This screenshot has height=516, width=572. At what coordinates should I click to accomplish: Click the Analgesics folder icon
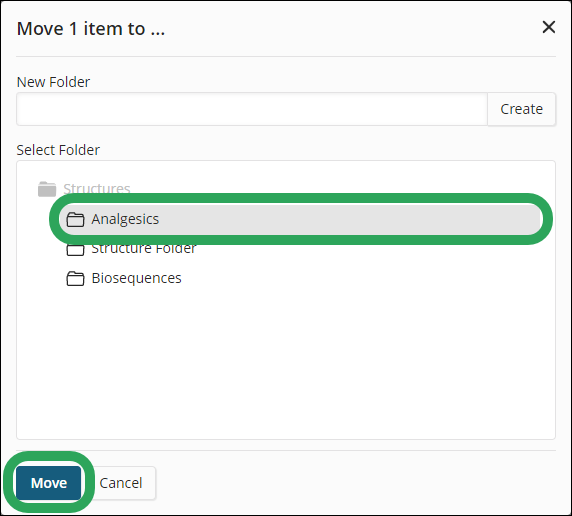pyautogui.click(x=76, y=219)
